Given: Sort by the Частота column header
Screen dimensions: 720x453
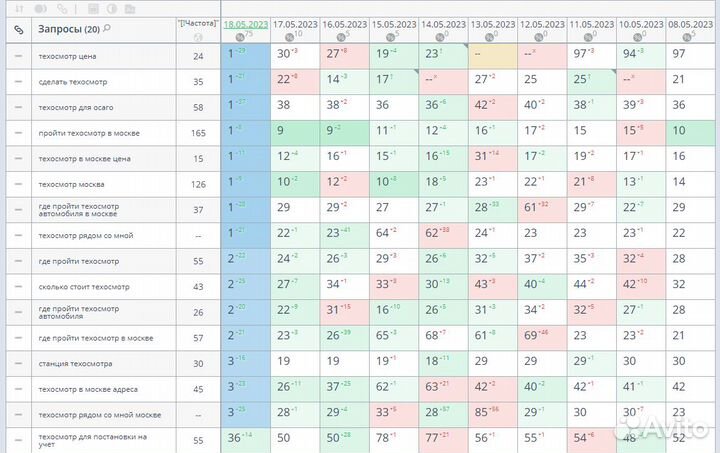Looking at the screenshot, I should (x=197, y=22).
